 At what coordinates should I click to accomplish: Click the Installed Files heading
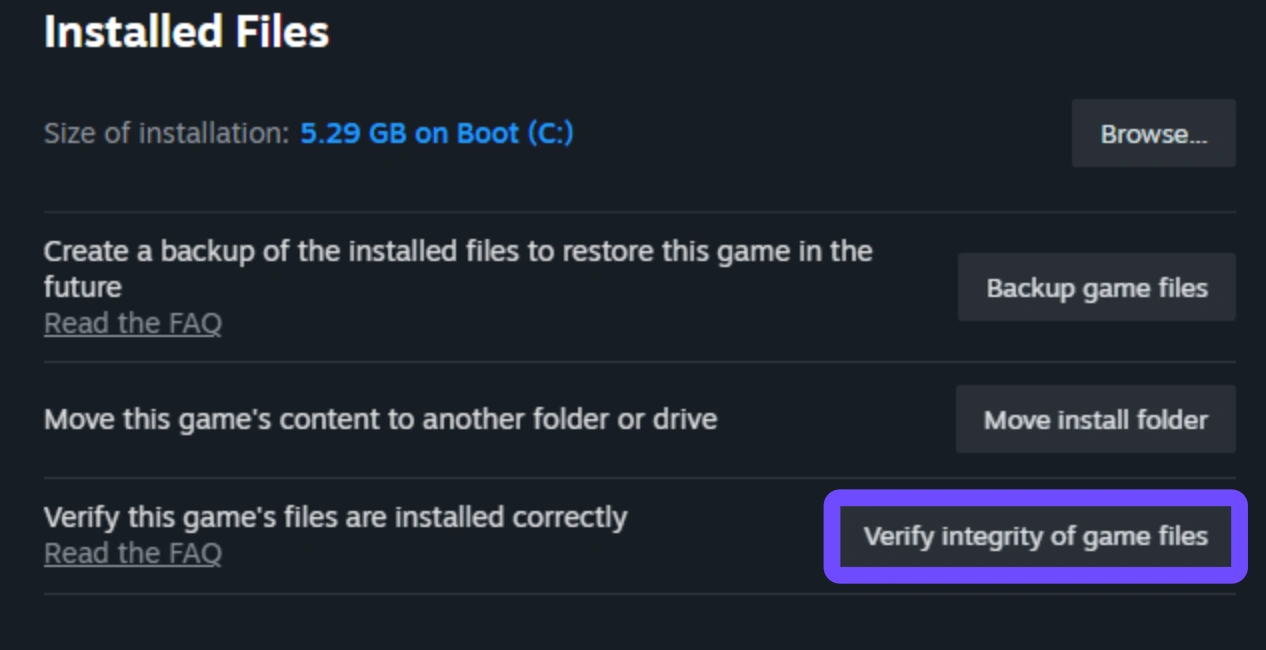tap(186, 33)
